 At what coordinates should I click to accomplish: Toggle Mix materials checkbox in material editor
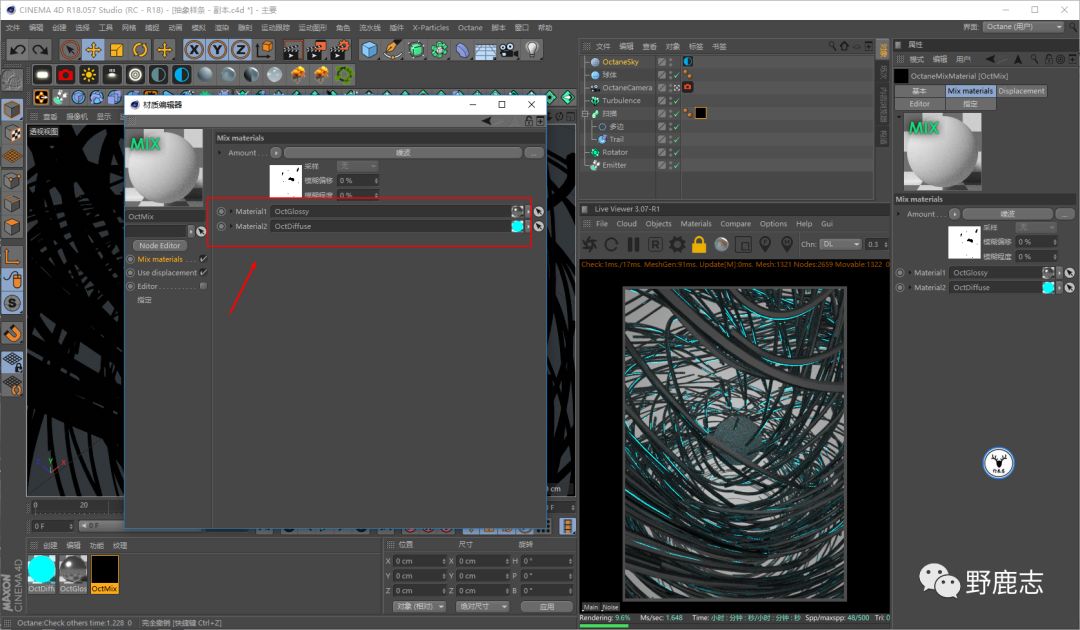point(203,259)
